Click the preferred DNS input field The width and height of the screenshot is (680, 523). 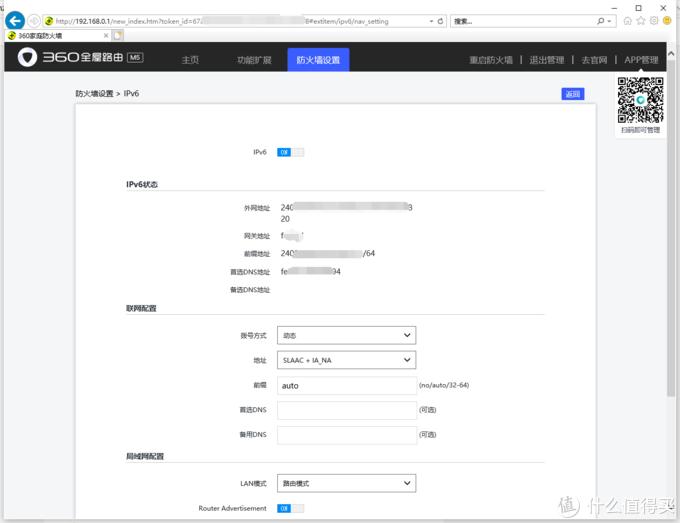347,410
